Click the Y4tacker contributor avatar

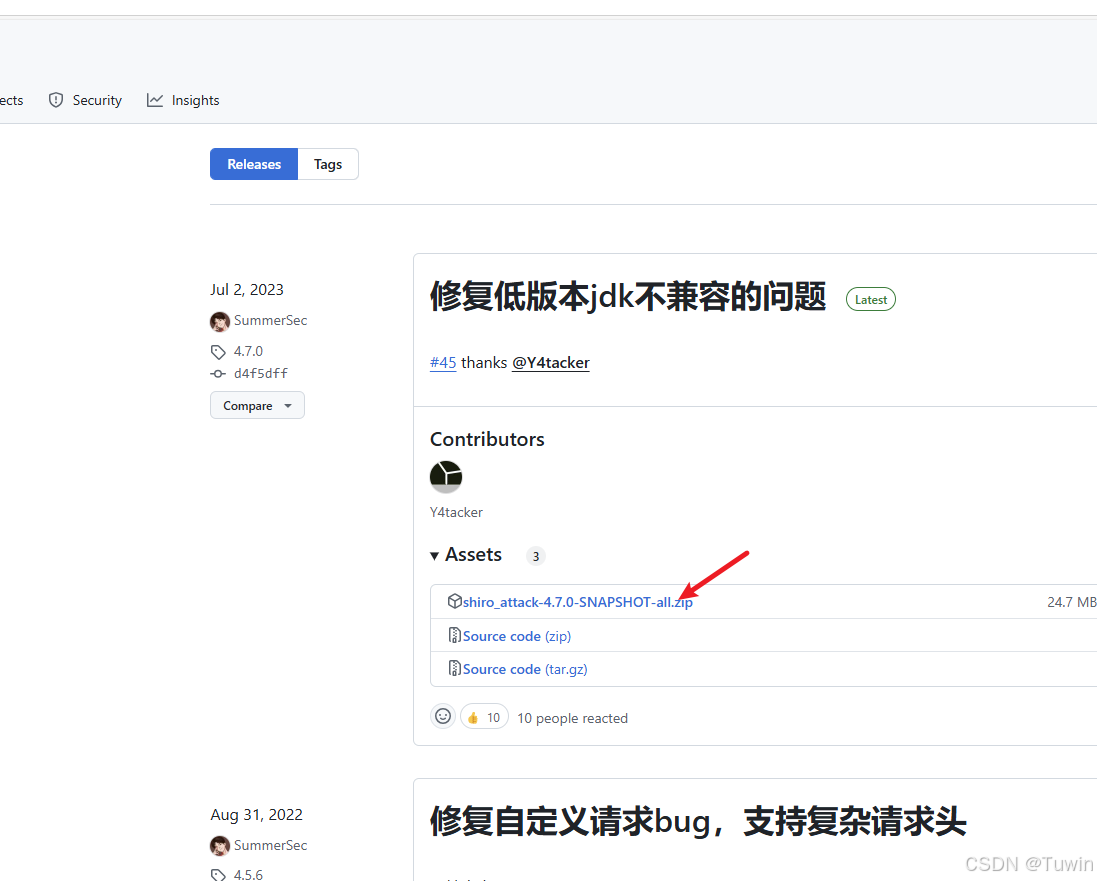(446, 477)
